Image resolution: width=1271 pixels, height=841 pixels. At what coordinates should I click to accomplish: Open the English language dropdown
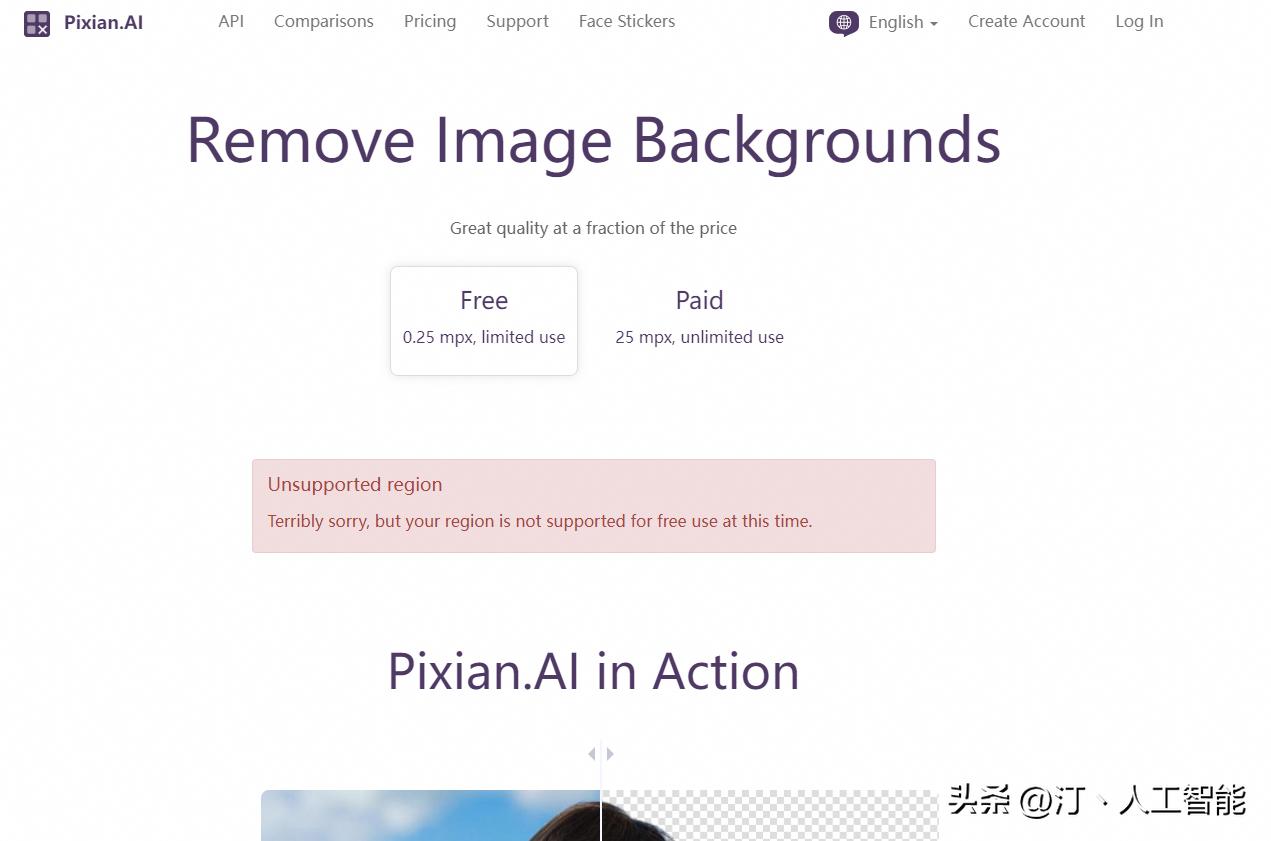click(x=903, y=22)
